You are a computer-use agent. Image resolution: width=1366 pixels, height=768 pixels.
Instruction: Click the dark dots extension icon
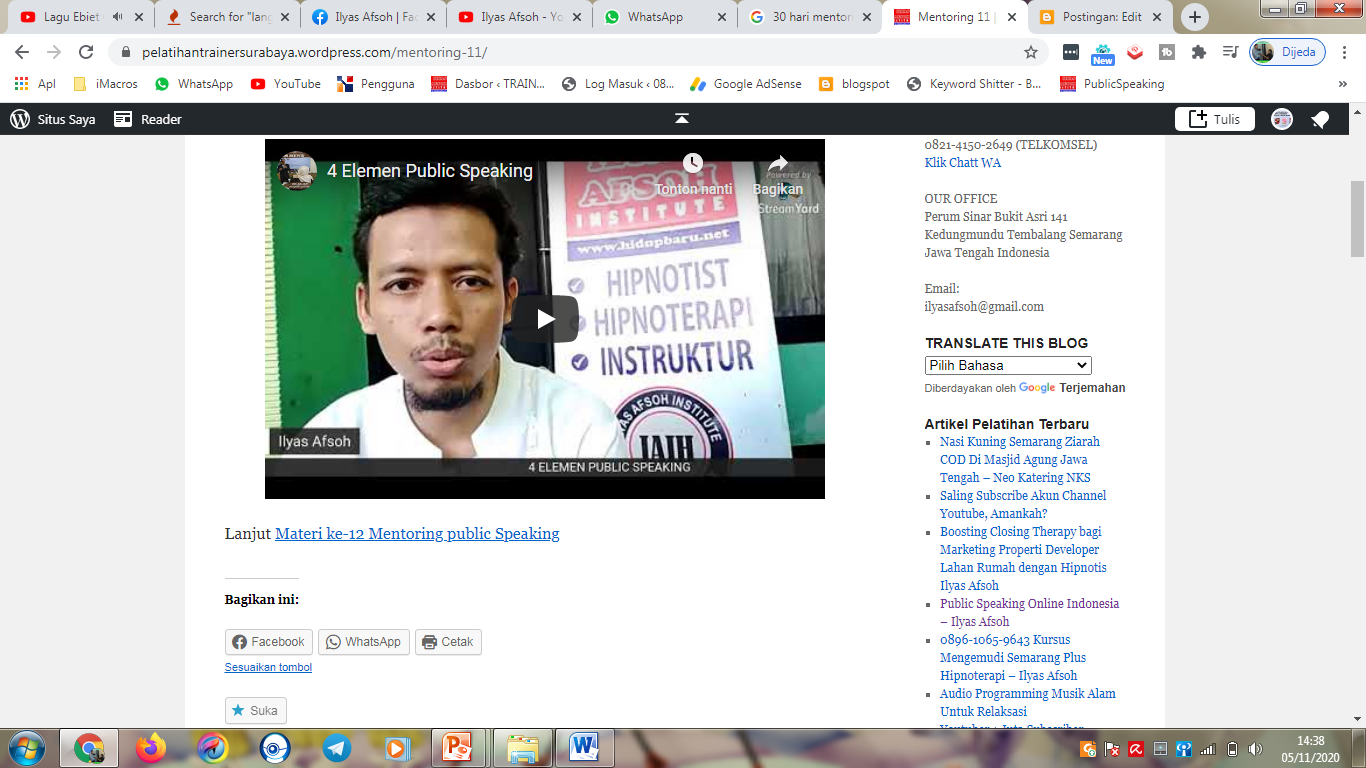tap(1071, 52)
